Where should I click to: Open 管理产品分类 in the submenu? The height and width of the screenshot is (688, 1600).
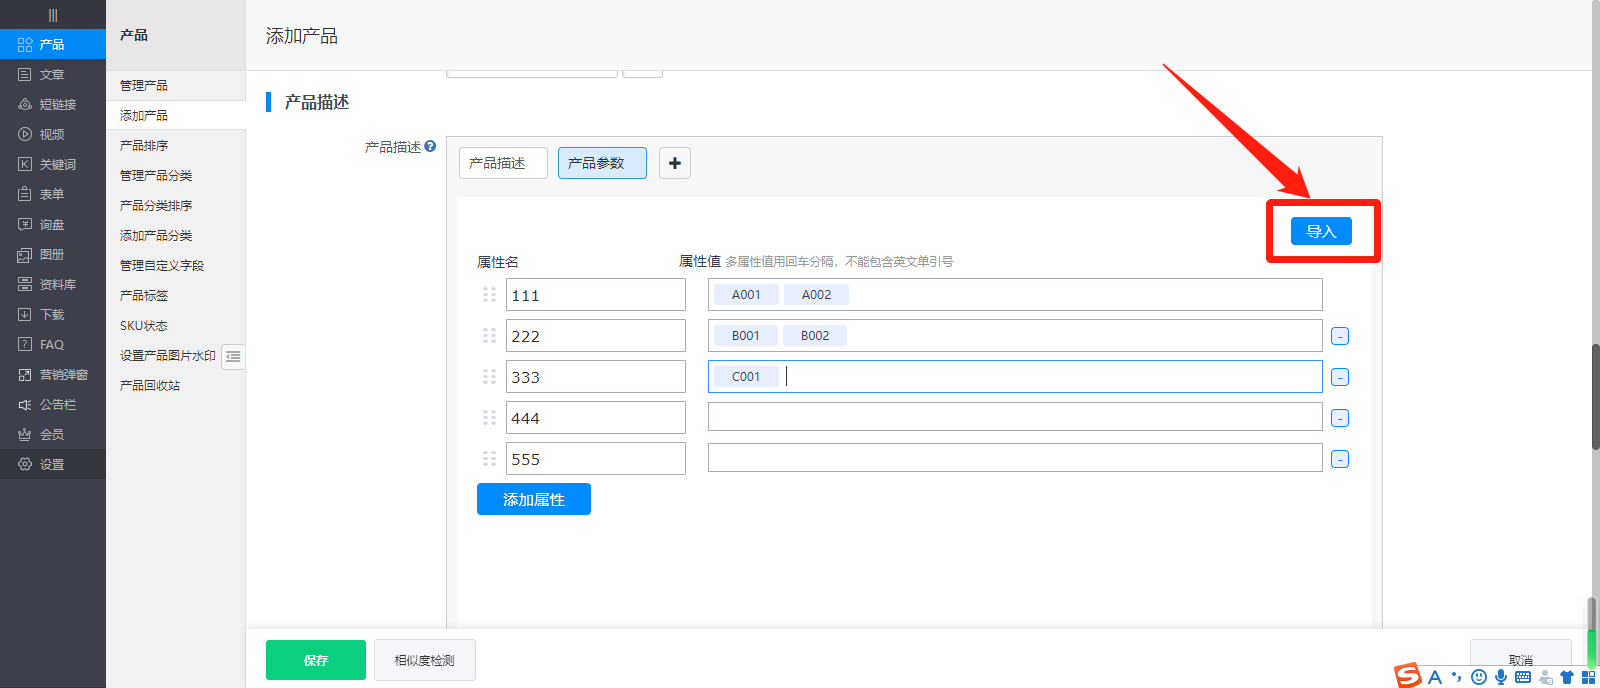(x=156, y=176)
